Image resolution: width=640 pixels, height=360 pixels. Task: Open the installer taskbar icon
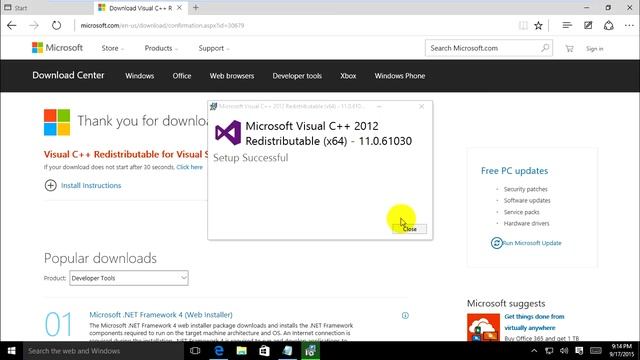(x=311, y=351)
